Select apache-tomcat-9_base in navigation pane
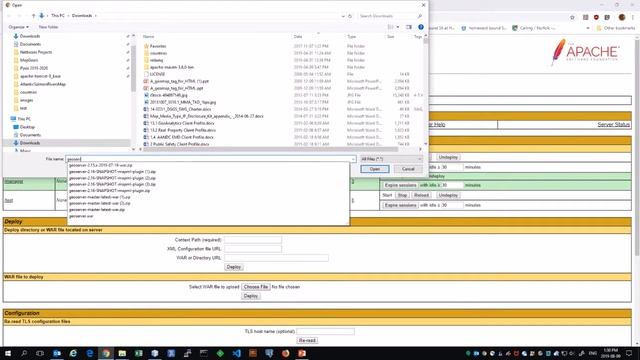Screen dimensions: 640x360 (40, 76)
